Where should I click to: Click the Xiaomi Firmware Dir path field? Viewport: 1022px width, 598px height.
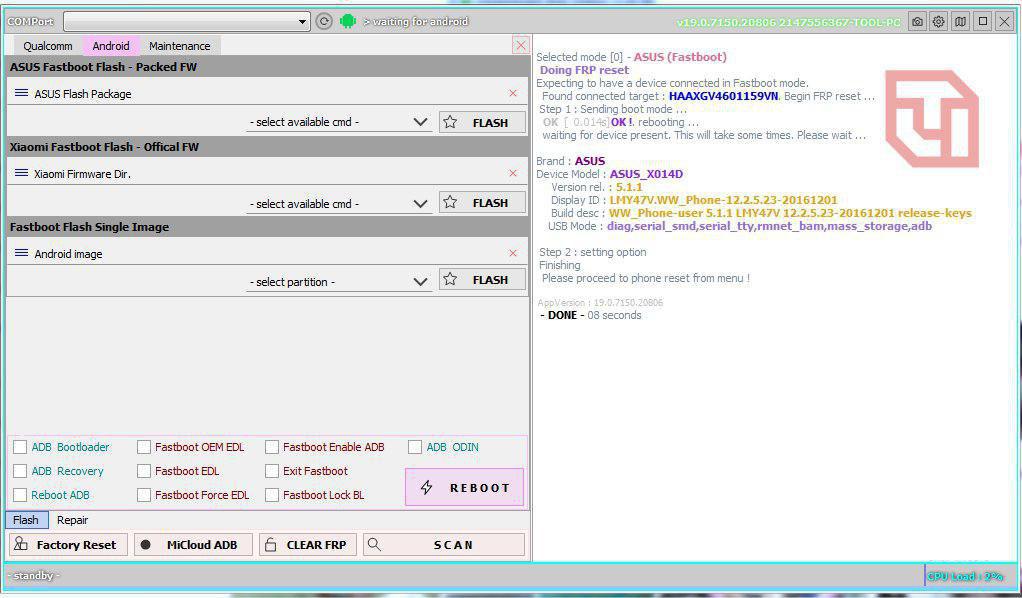(x=267, y=173)
